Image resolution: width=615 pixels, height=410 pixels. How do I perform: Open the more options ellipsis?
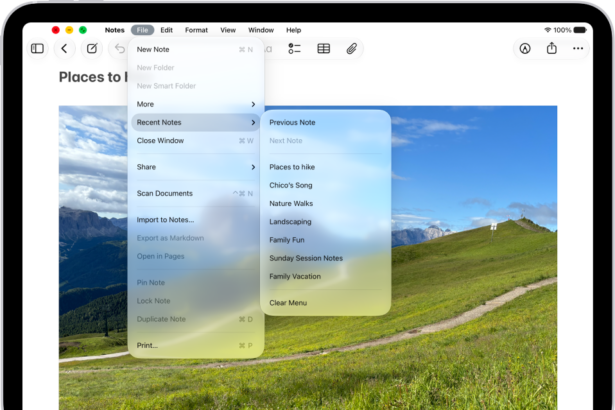[x=578, y=49]
